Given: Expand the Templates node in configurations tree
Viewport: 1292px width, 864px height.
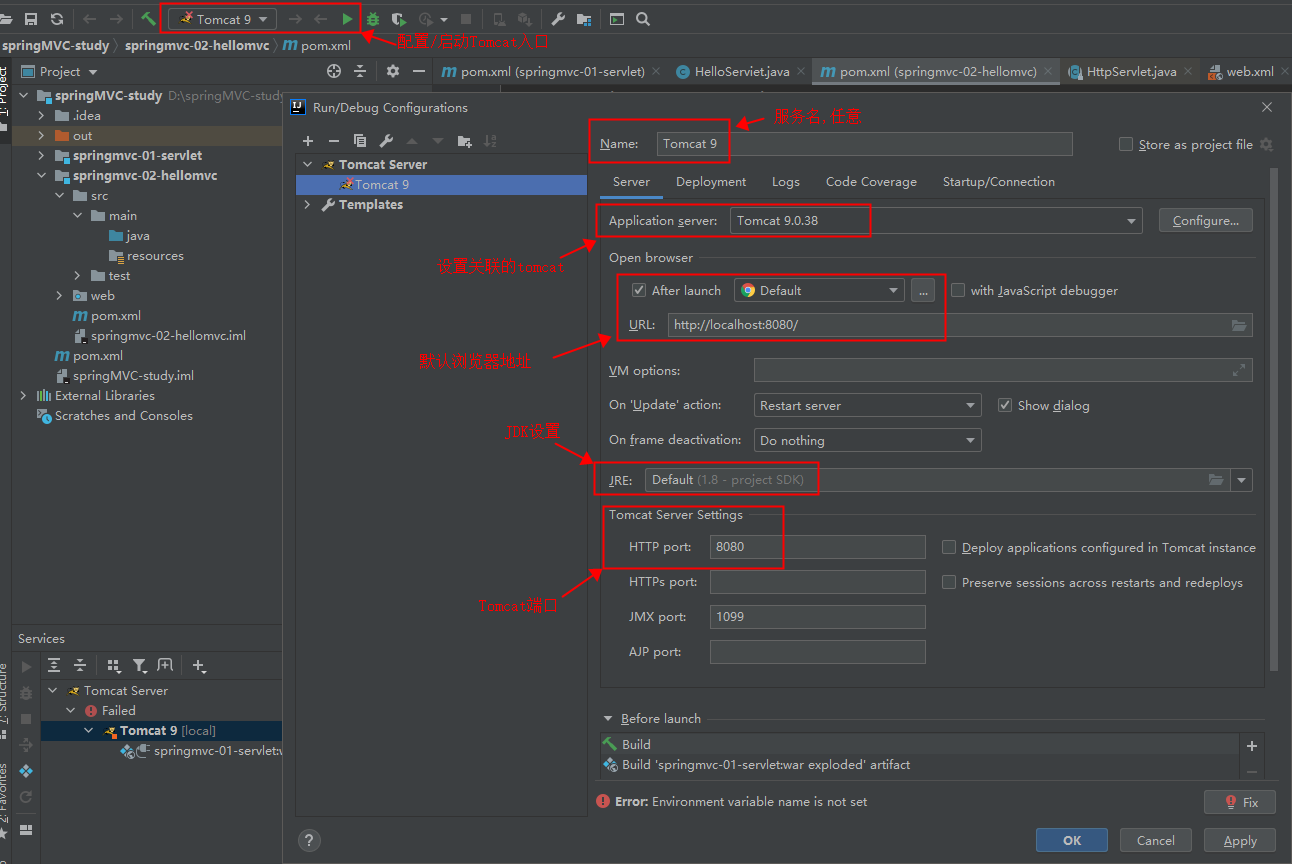Looking at the screenshot, I should click(308, 205).
